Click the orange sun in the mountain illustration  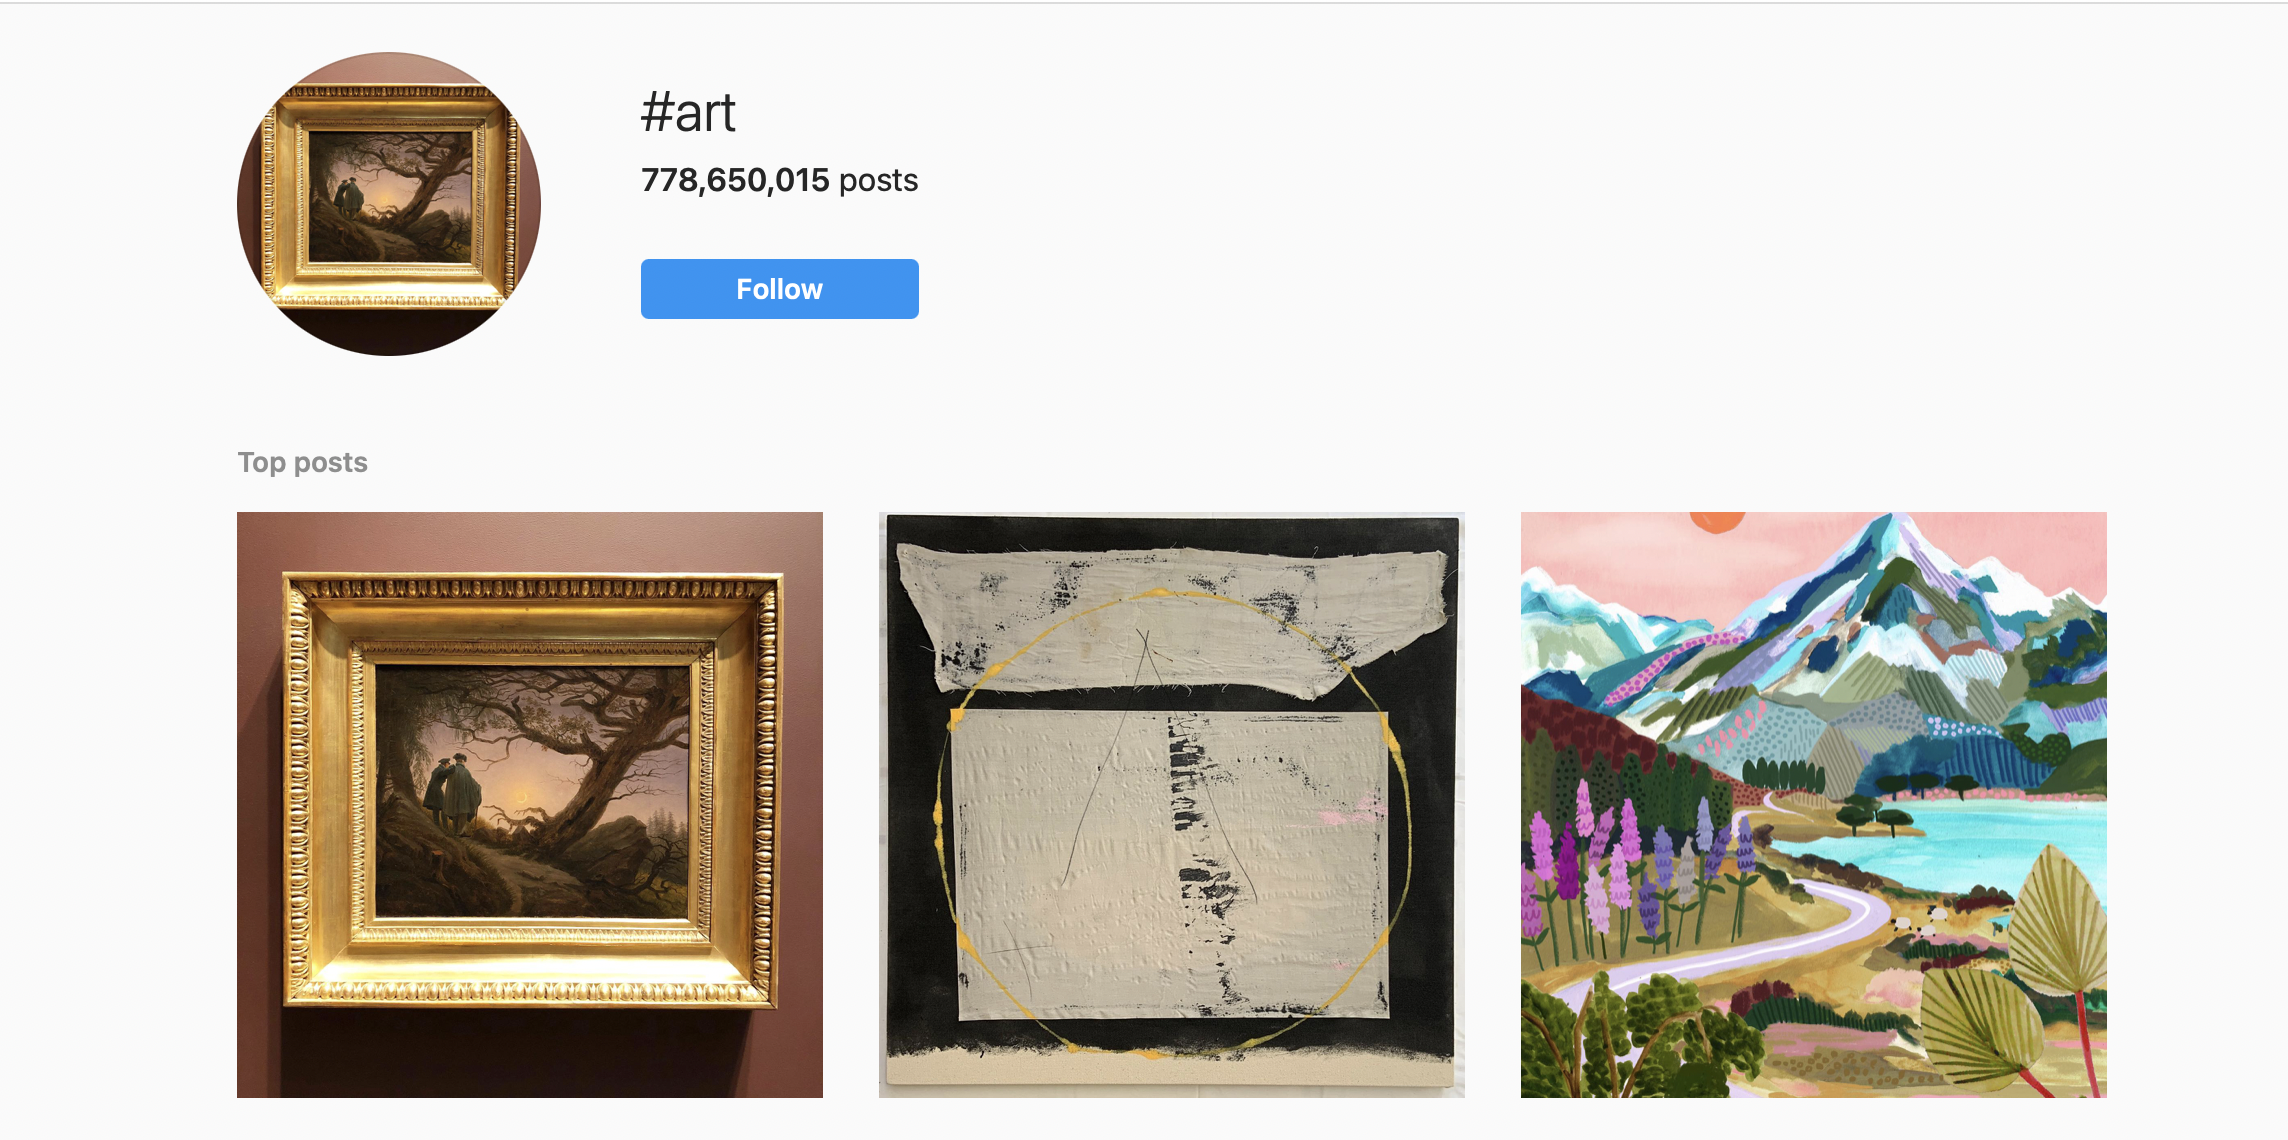click(1717, 521)
